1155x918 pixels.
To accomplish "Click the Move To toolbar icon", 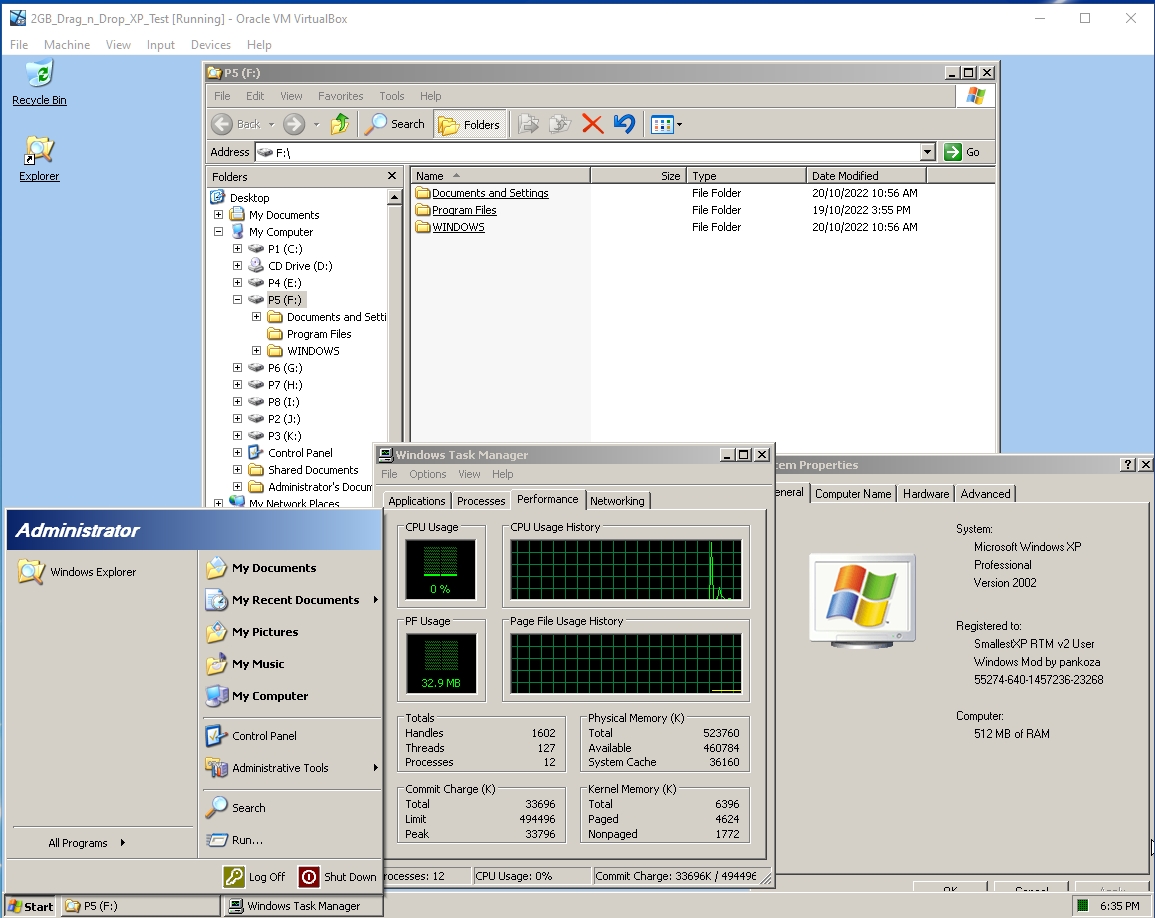I will point(528,124).
